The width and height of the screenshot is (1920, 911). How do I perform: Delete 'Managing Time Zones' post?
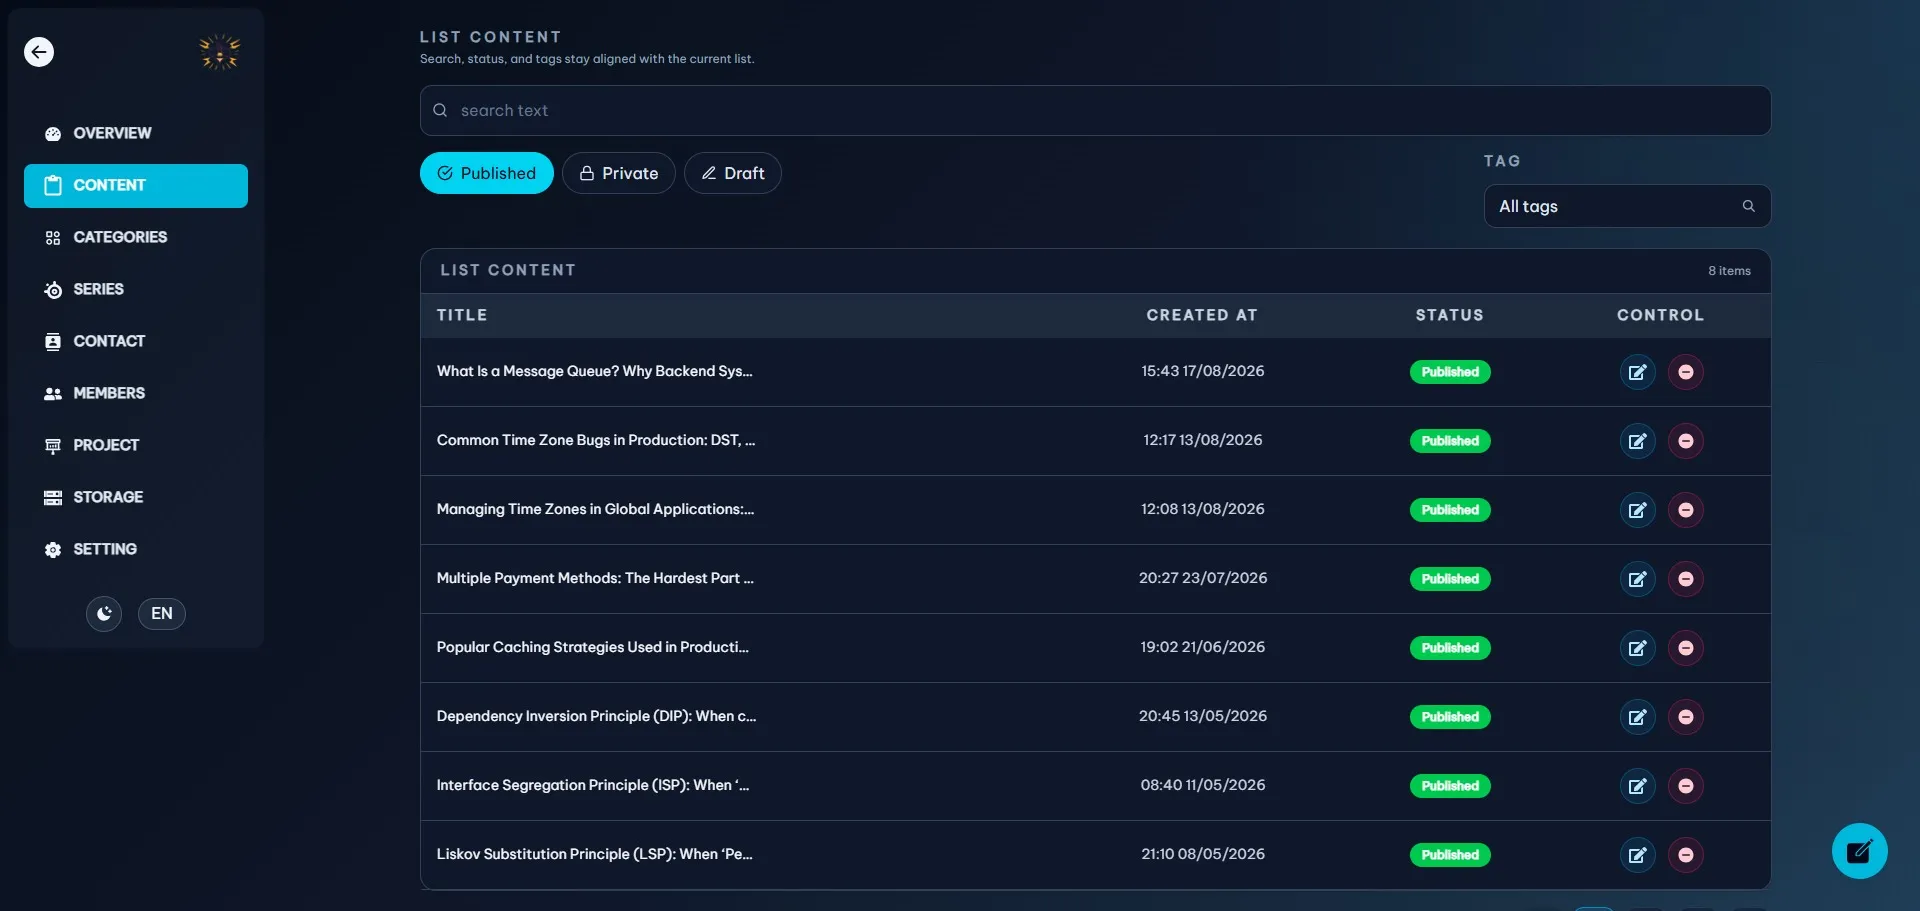1686,511
